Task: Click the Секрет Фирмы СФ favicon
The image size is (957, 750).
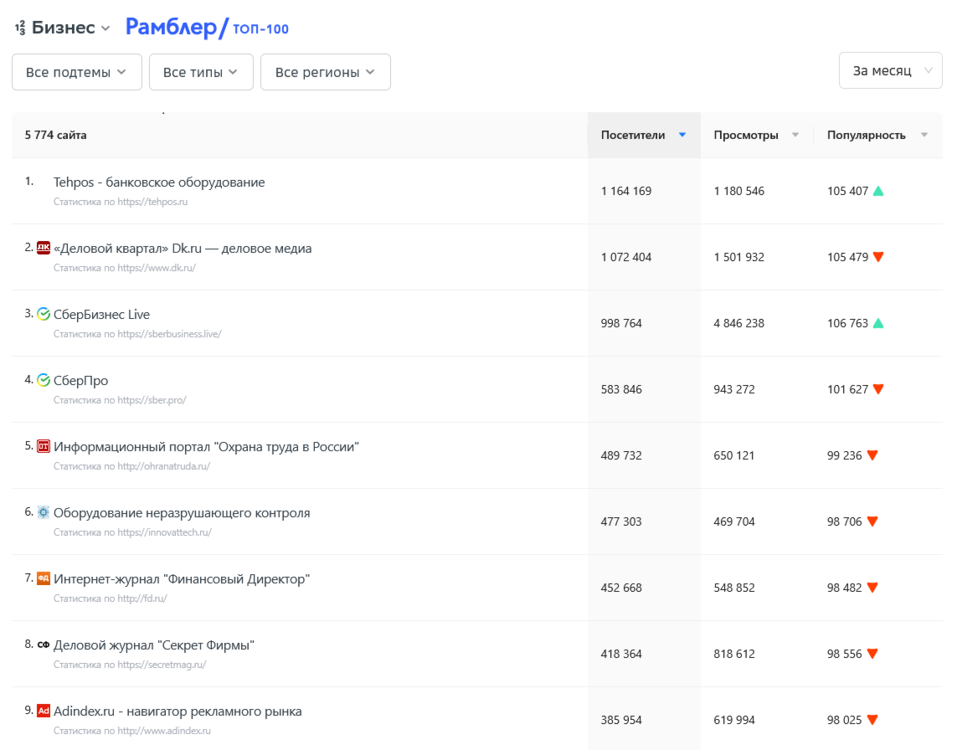Action: [43, 644]
